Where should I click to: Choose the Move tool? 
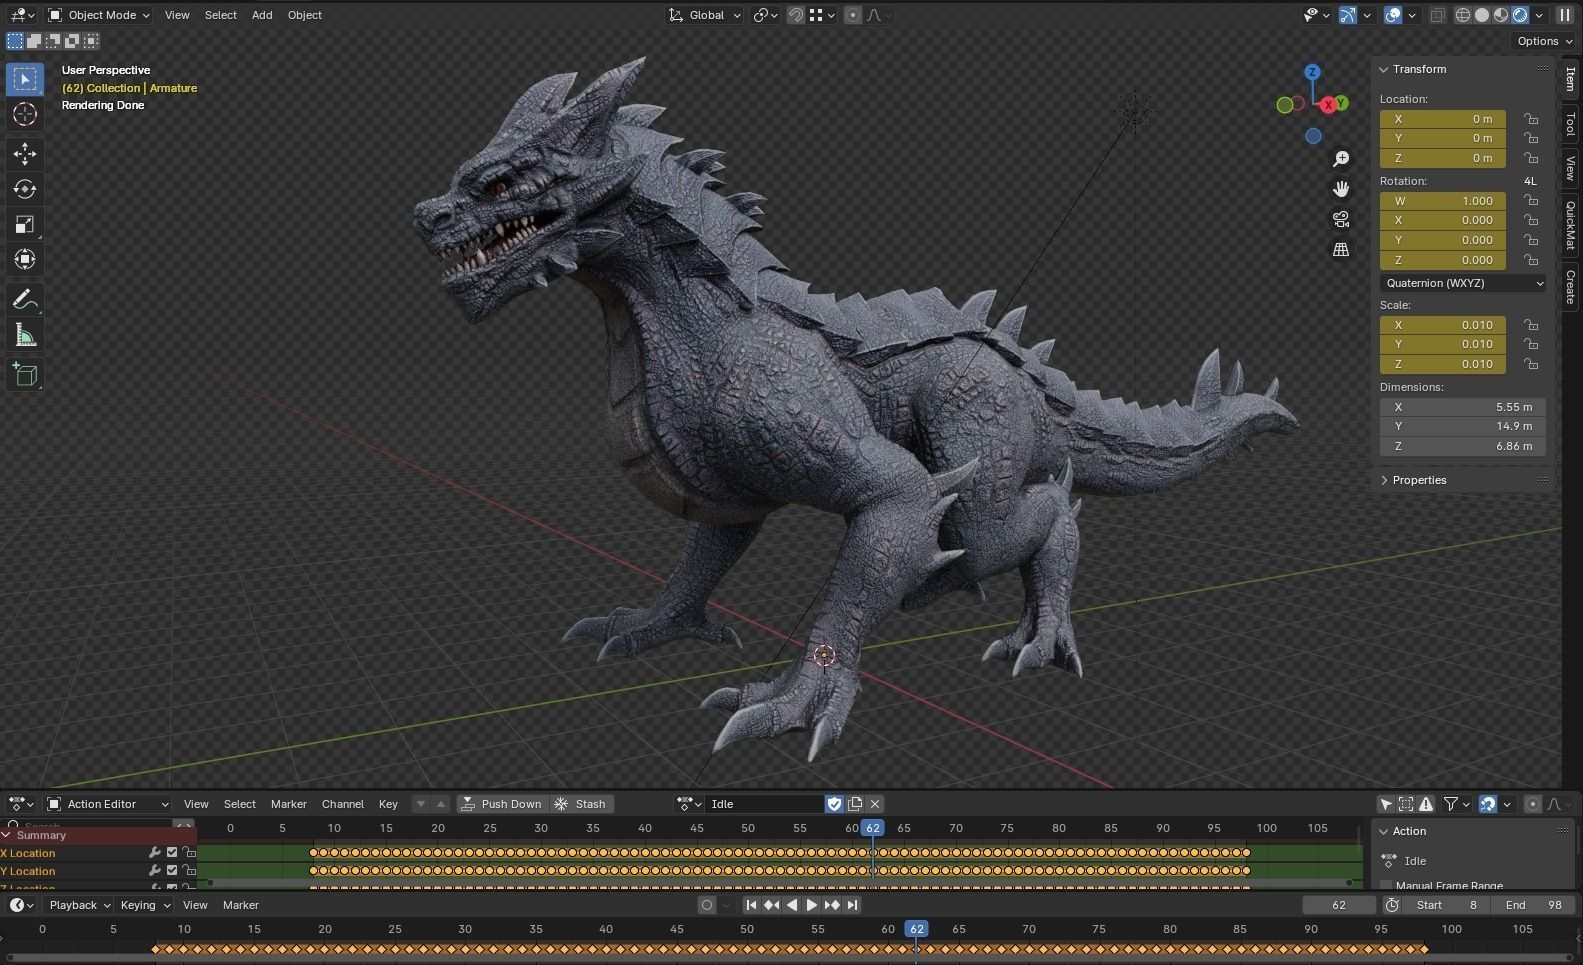(25, 154)
